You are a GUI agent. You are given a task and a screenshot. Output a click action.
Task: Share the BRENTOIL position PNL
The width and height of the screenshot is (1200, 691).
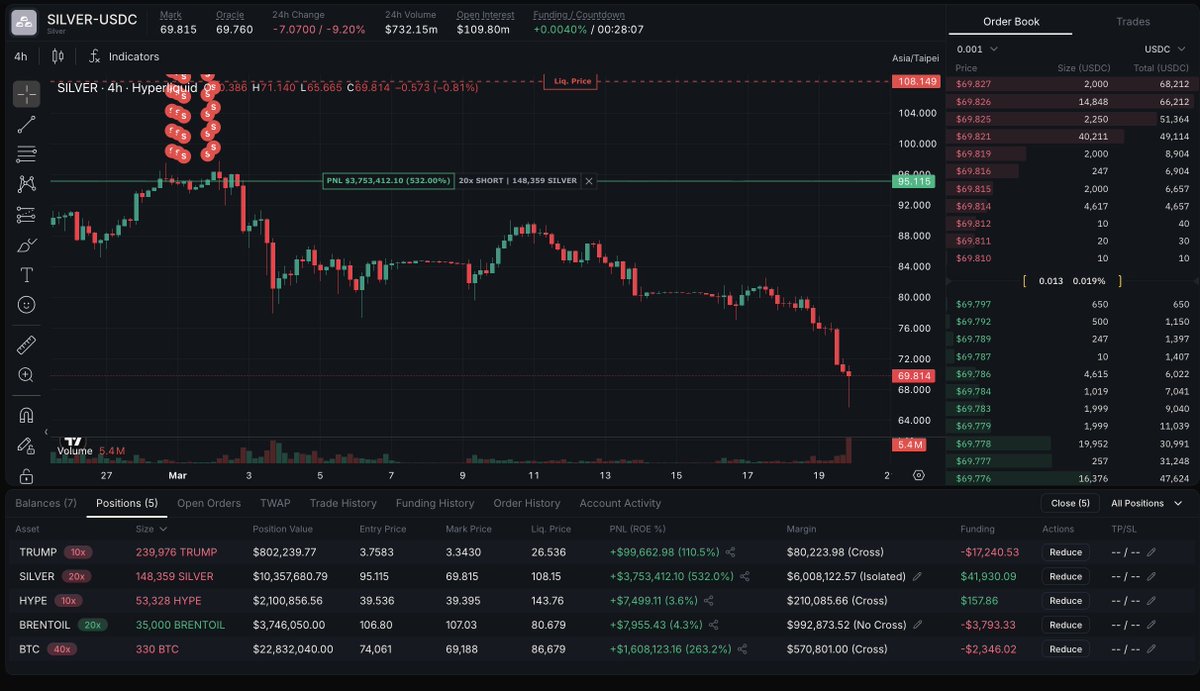click(715, 625)
